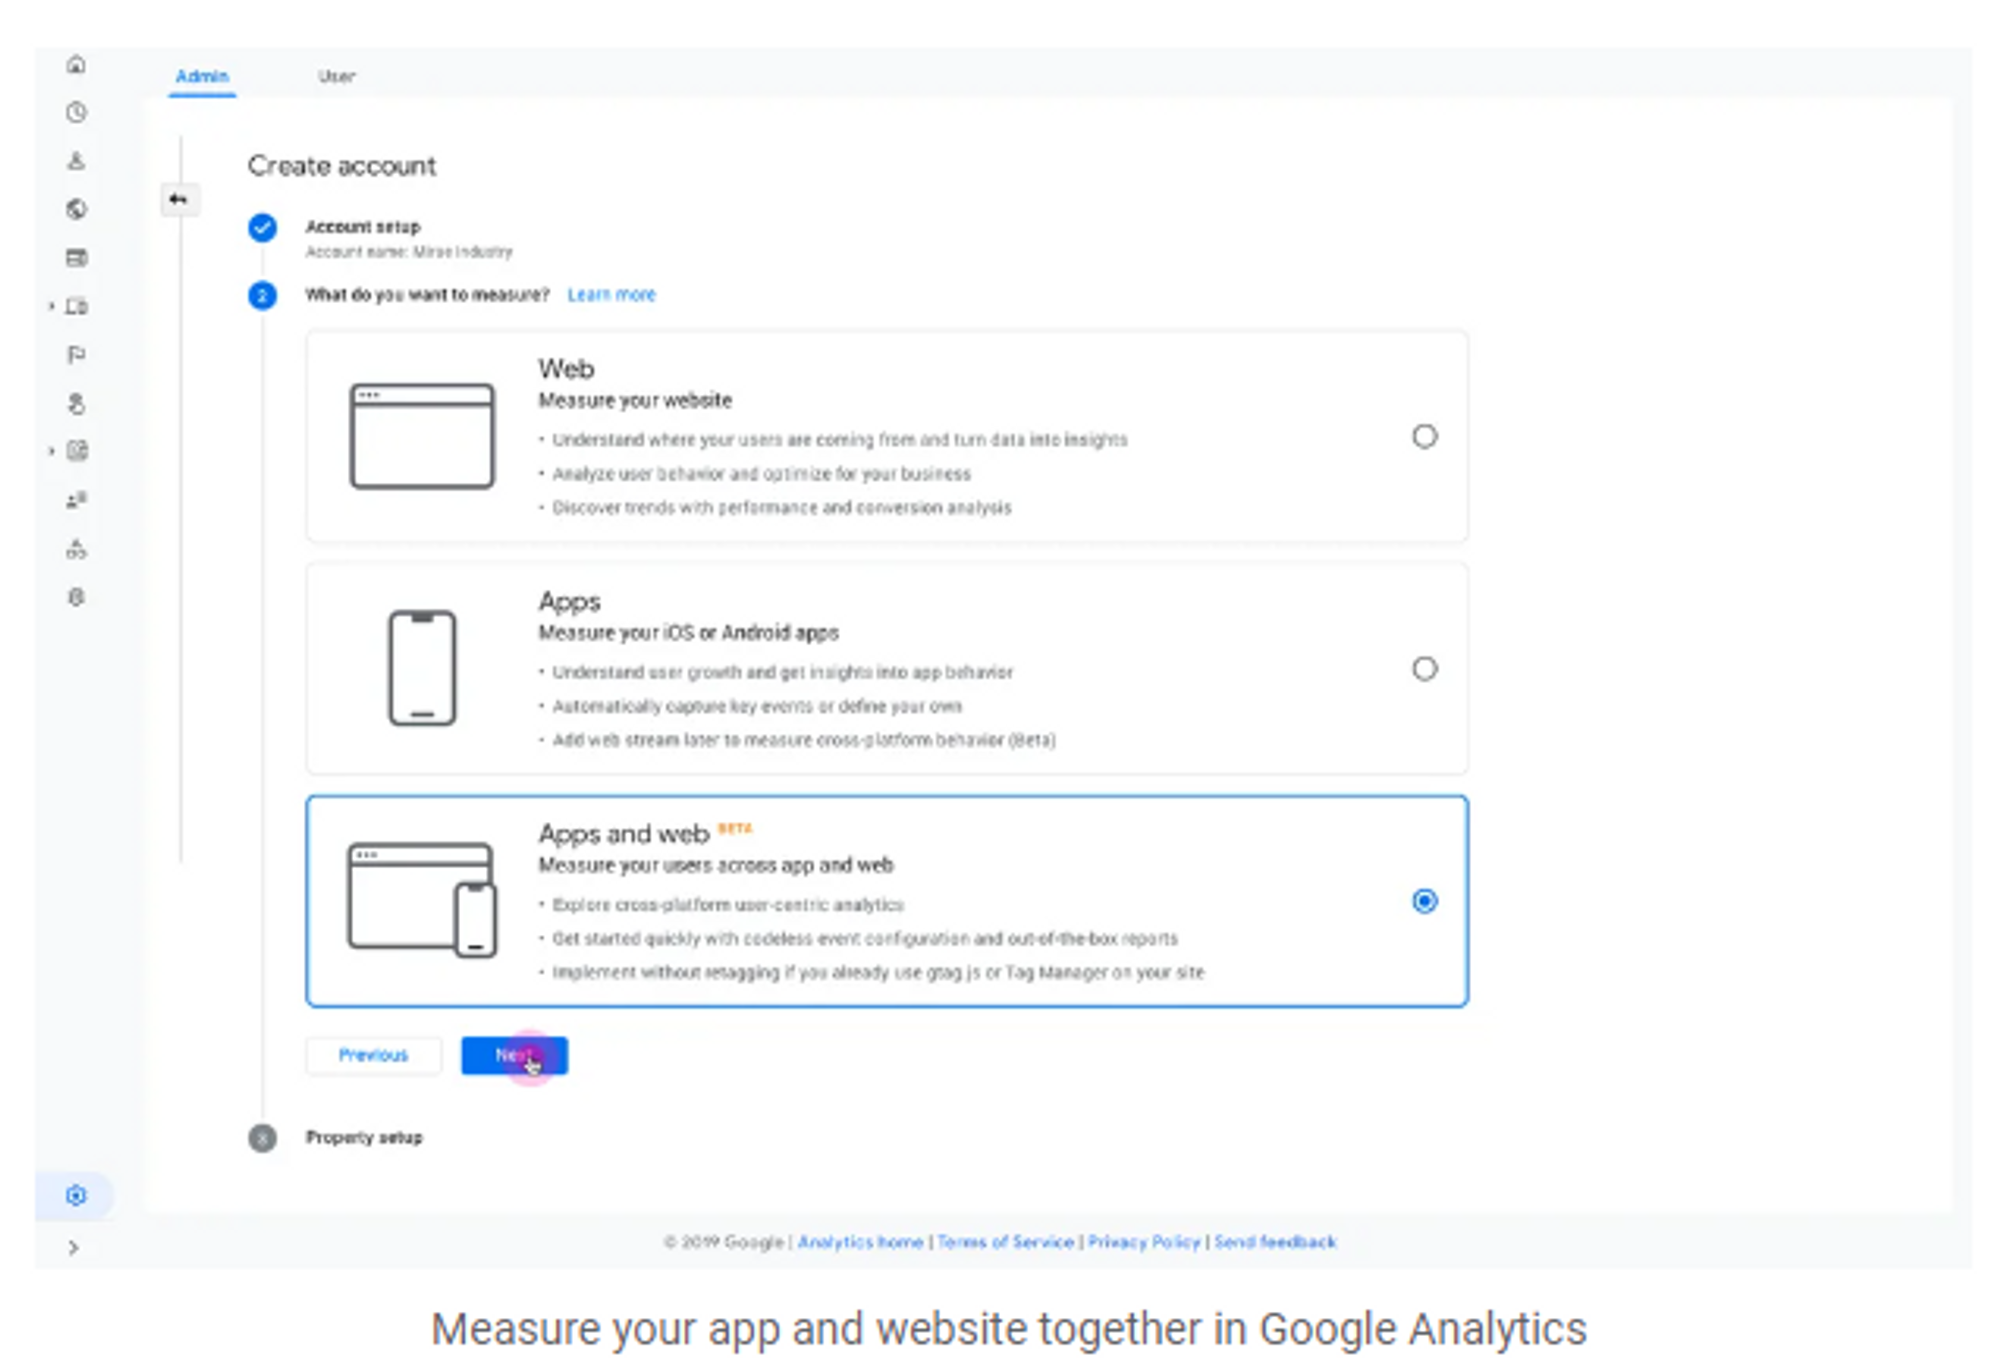Open the Learn more link
The width and height of the screenshot is (2000, 1372).
click(x=611, y=295)
